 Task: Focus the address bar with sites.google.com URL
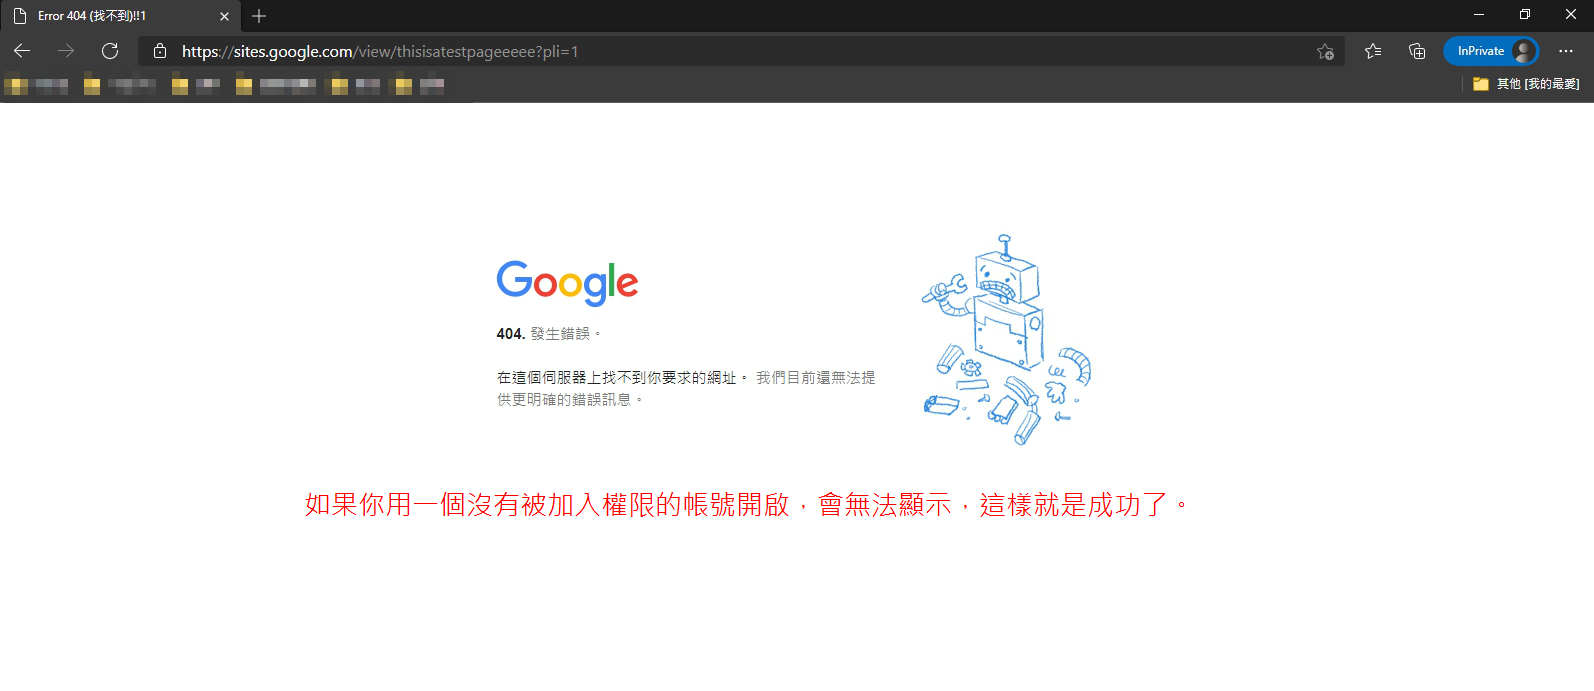tap(740, 51)
